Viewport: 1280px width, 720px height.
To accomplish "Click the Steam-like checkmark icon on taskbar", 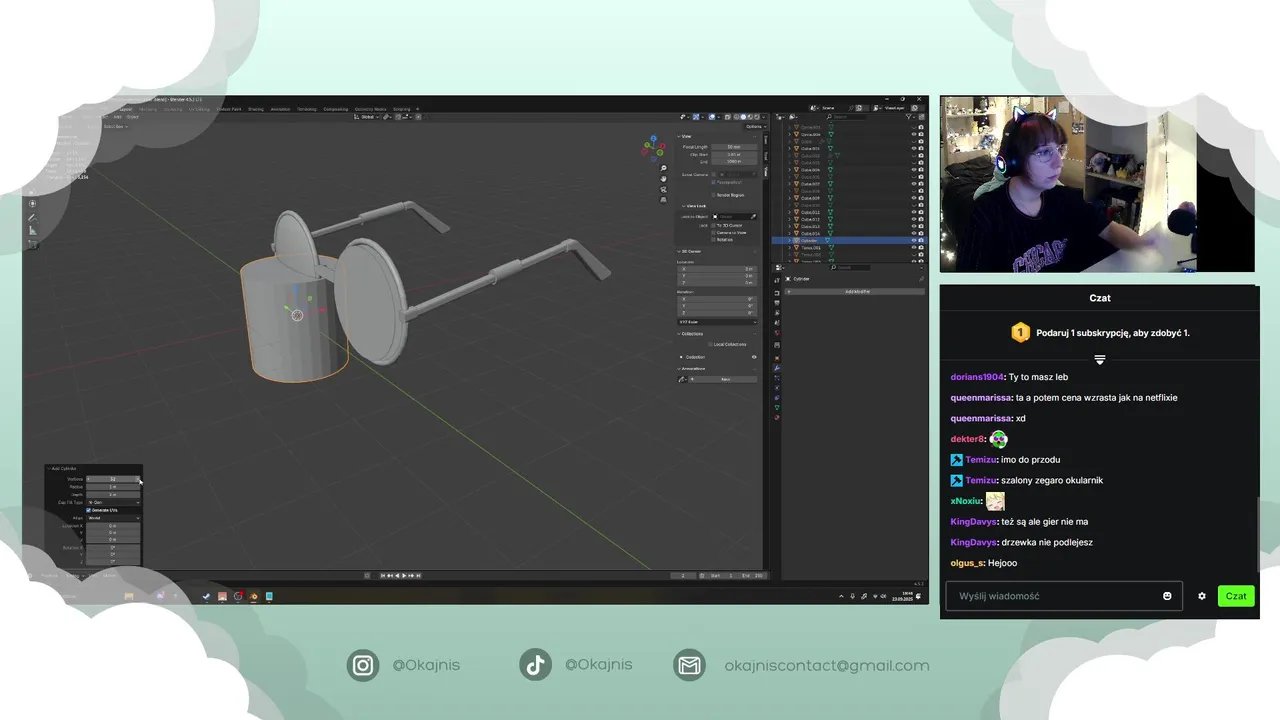I will click(206, 596).
